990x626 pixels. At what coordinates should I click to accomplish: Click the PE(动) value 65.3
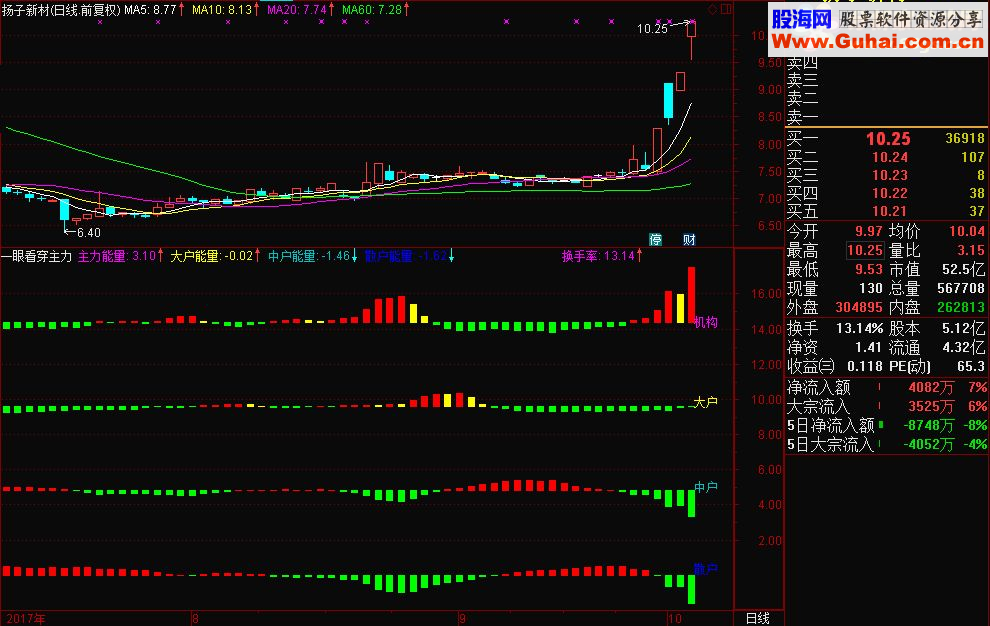point(970,366)
